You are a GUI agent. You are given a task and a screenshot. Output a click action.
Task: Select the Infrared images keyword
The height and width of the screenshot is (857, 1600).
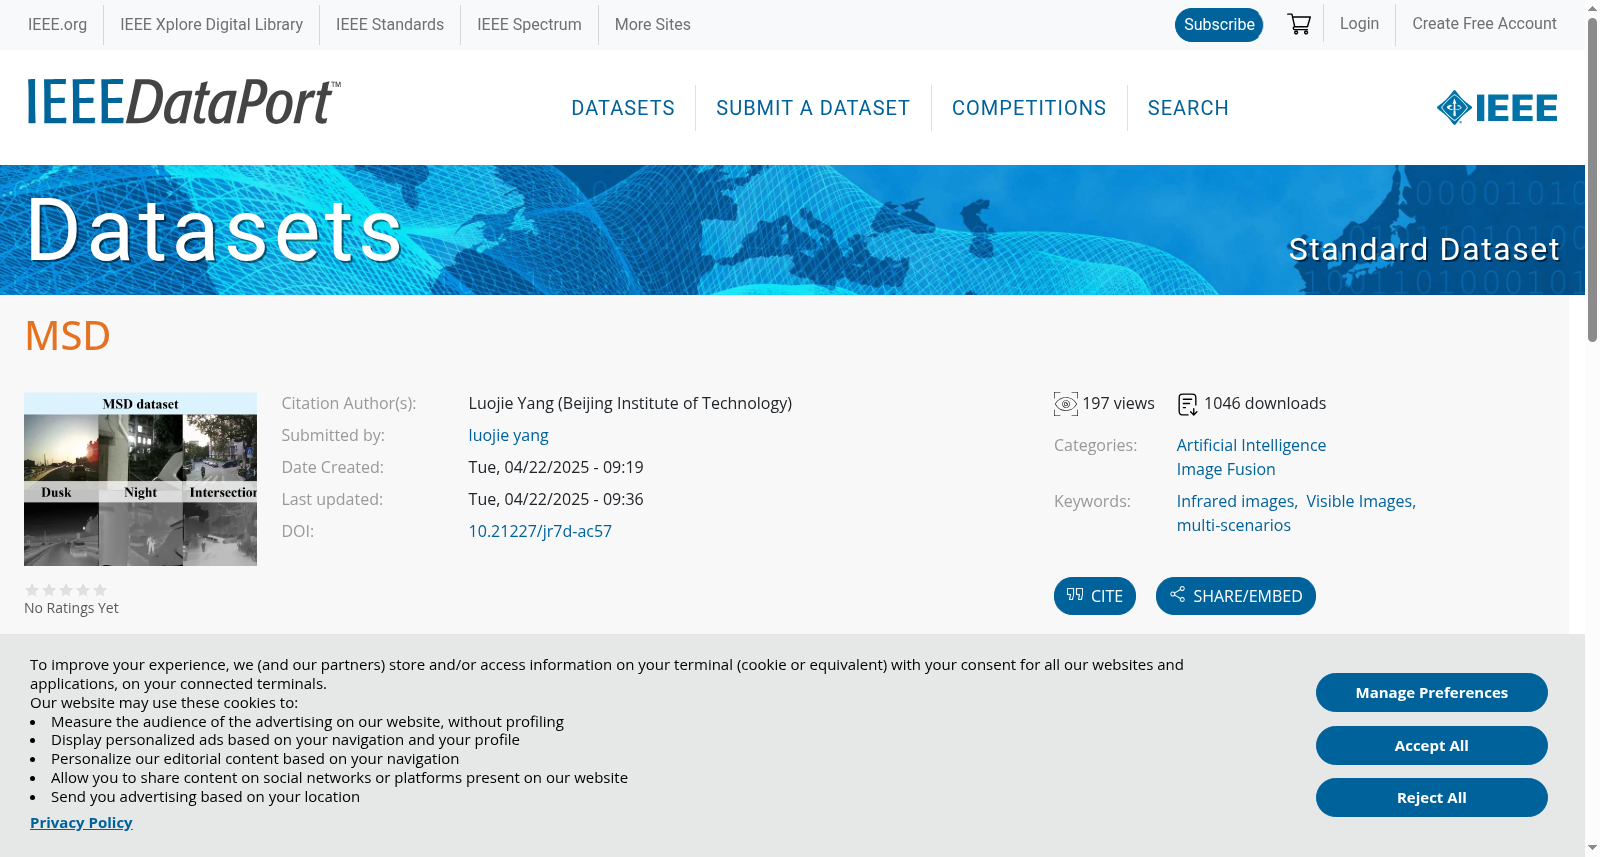click(1236, 501)
